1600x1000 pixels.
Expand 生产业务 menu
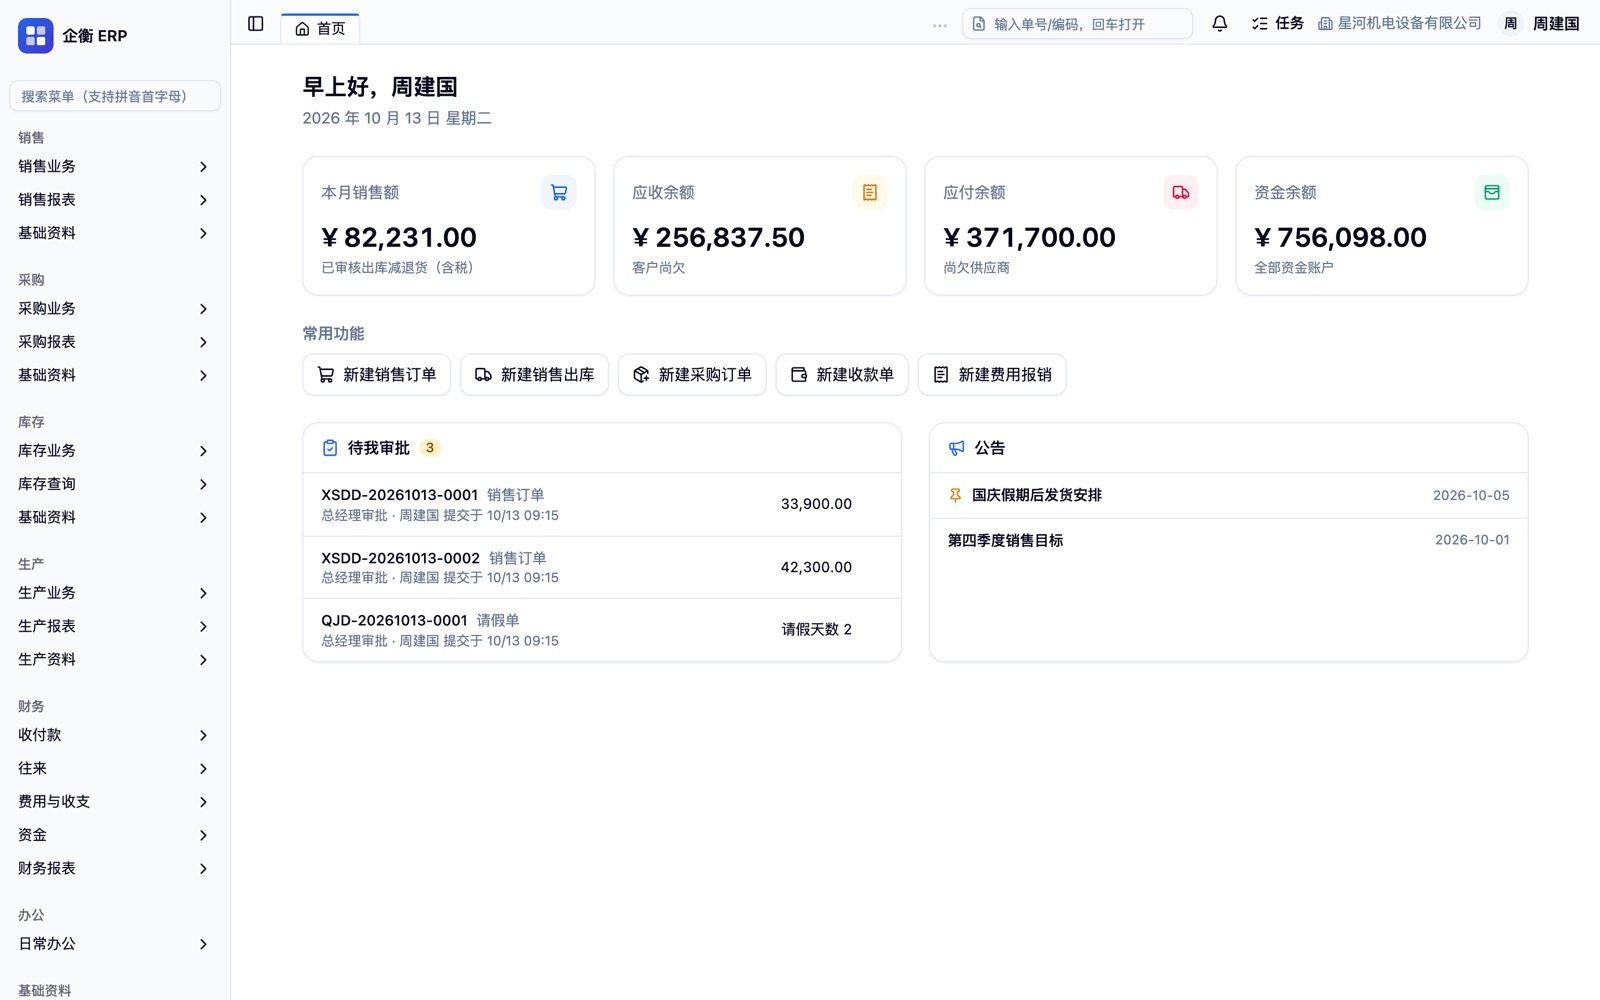(114, 593)
